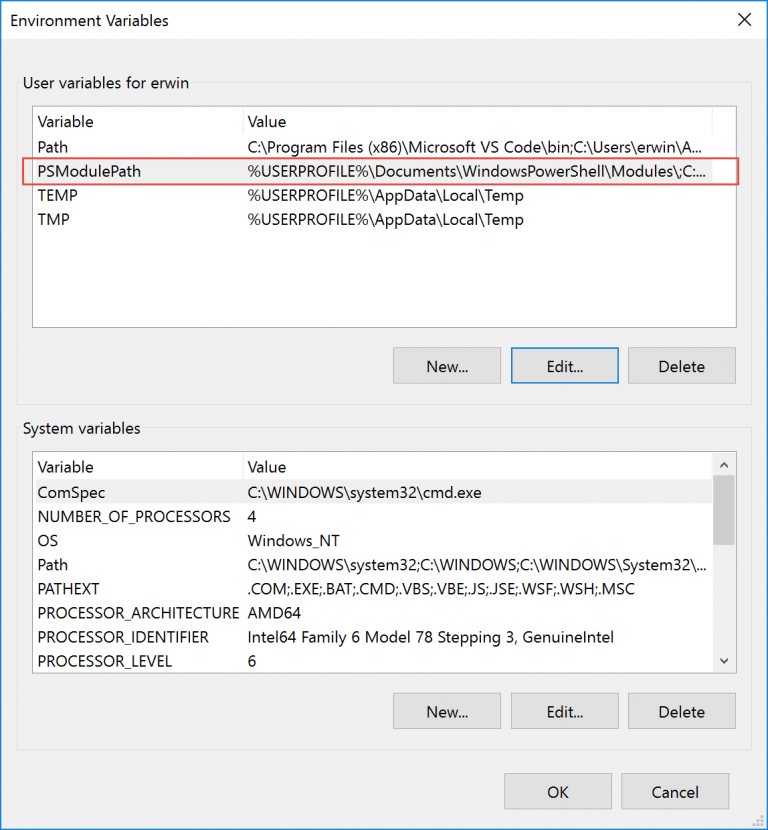Viewport: 768px width, 830px height.
Task: Click New under system variables
Action: [446, 711]
